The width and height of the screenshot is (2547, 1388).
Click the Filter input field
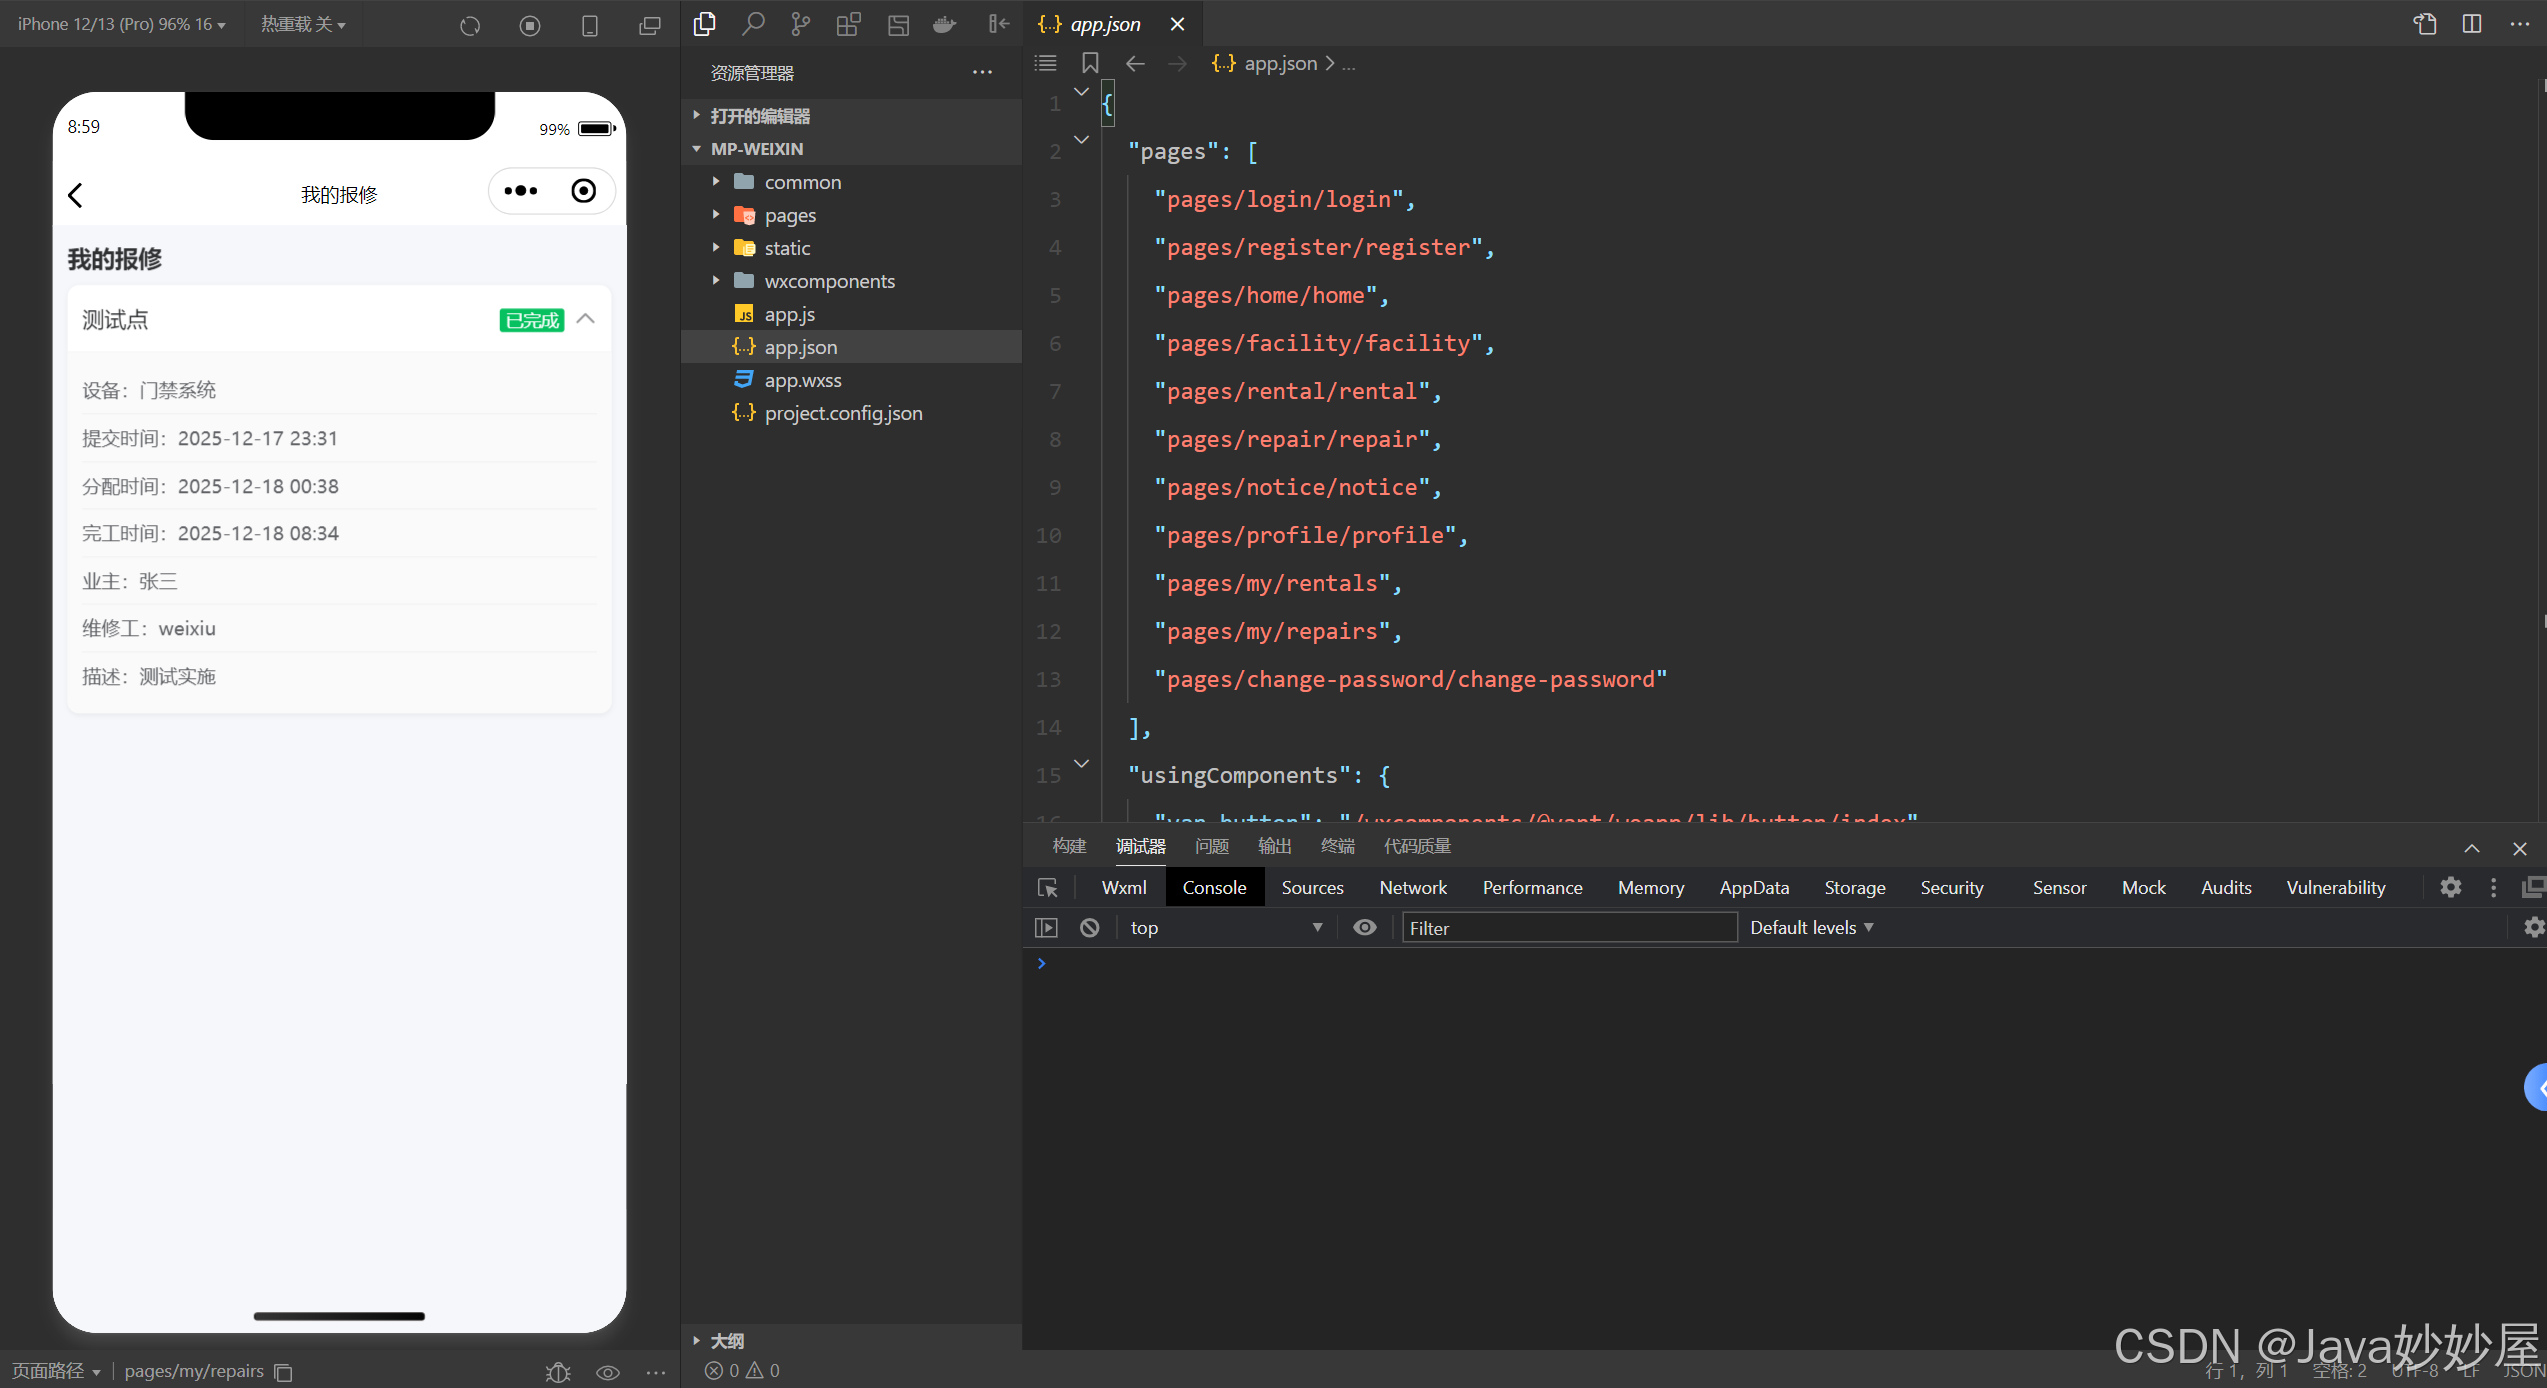[1568, 928]
